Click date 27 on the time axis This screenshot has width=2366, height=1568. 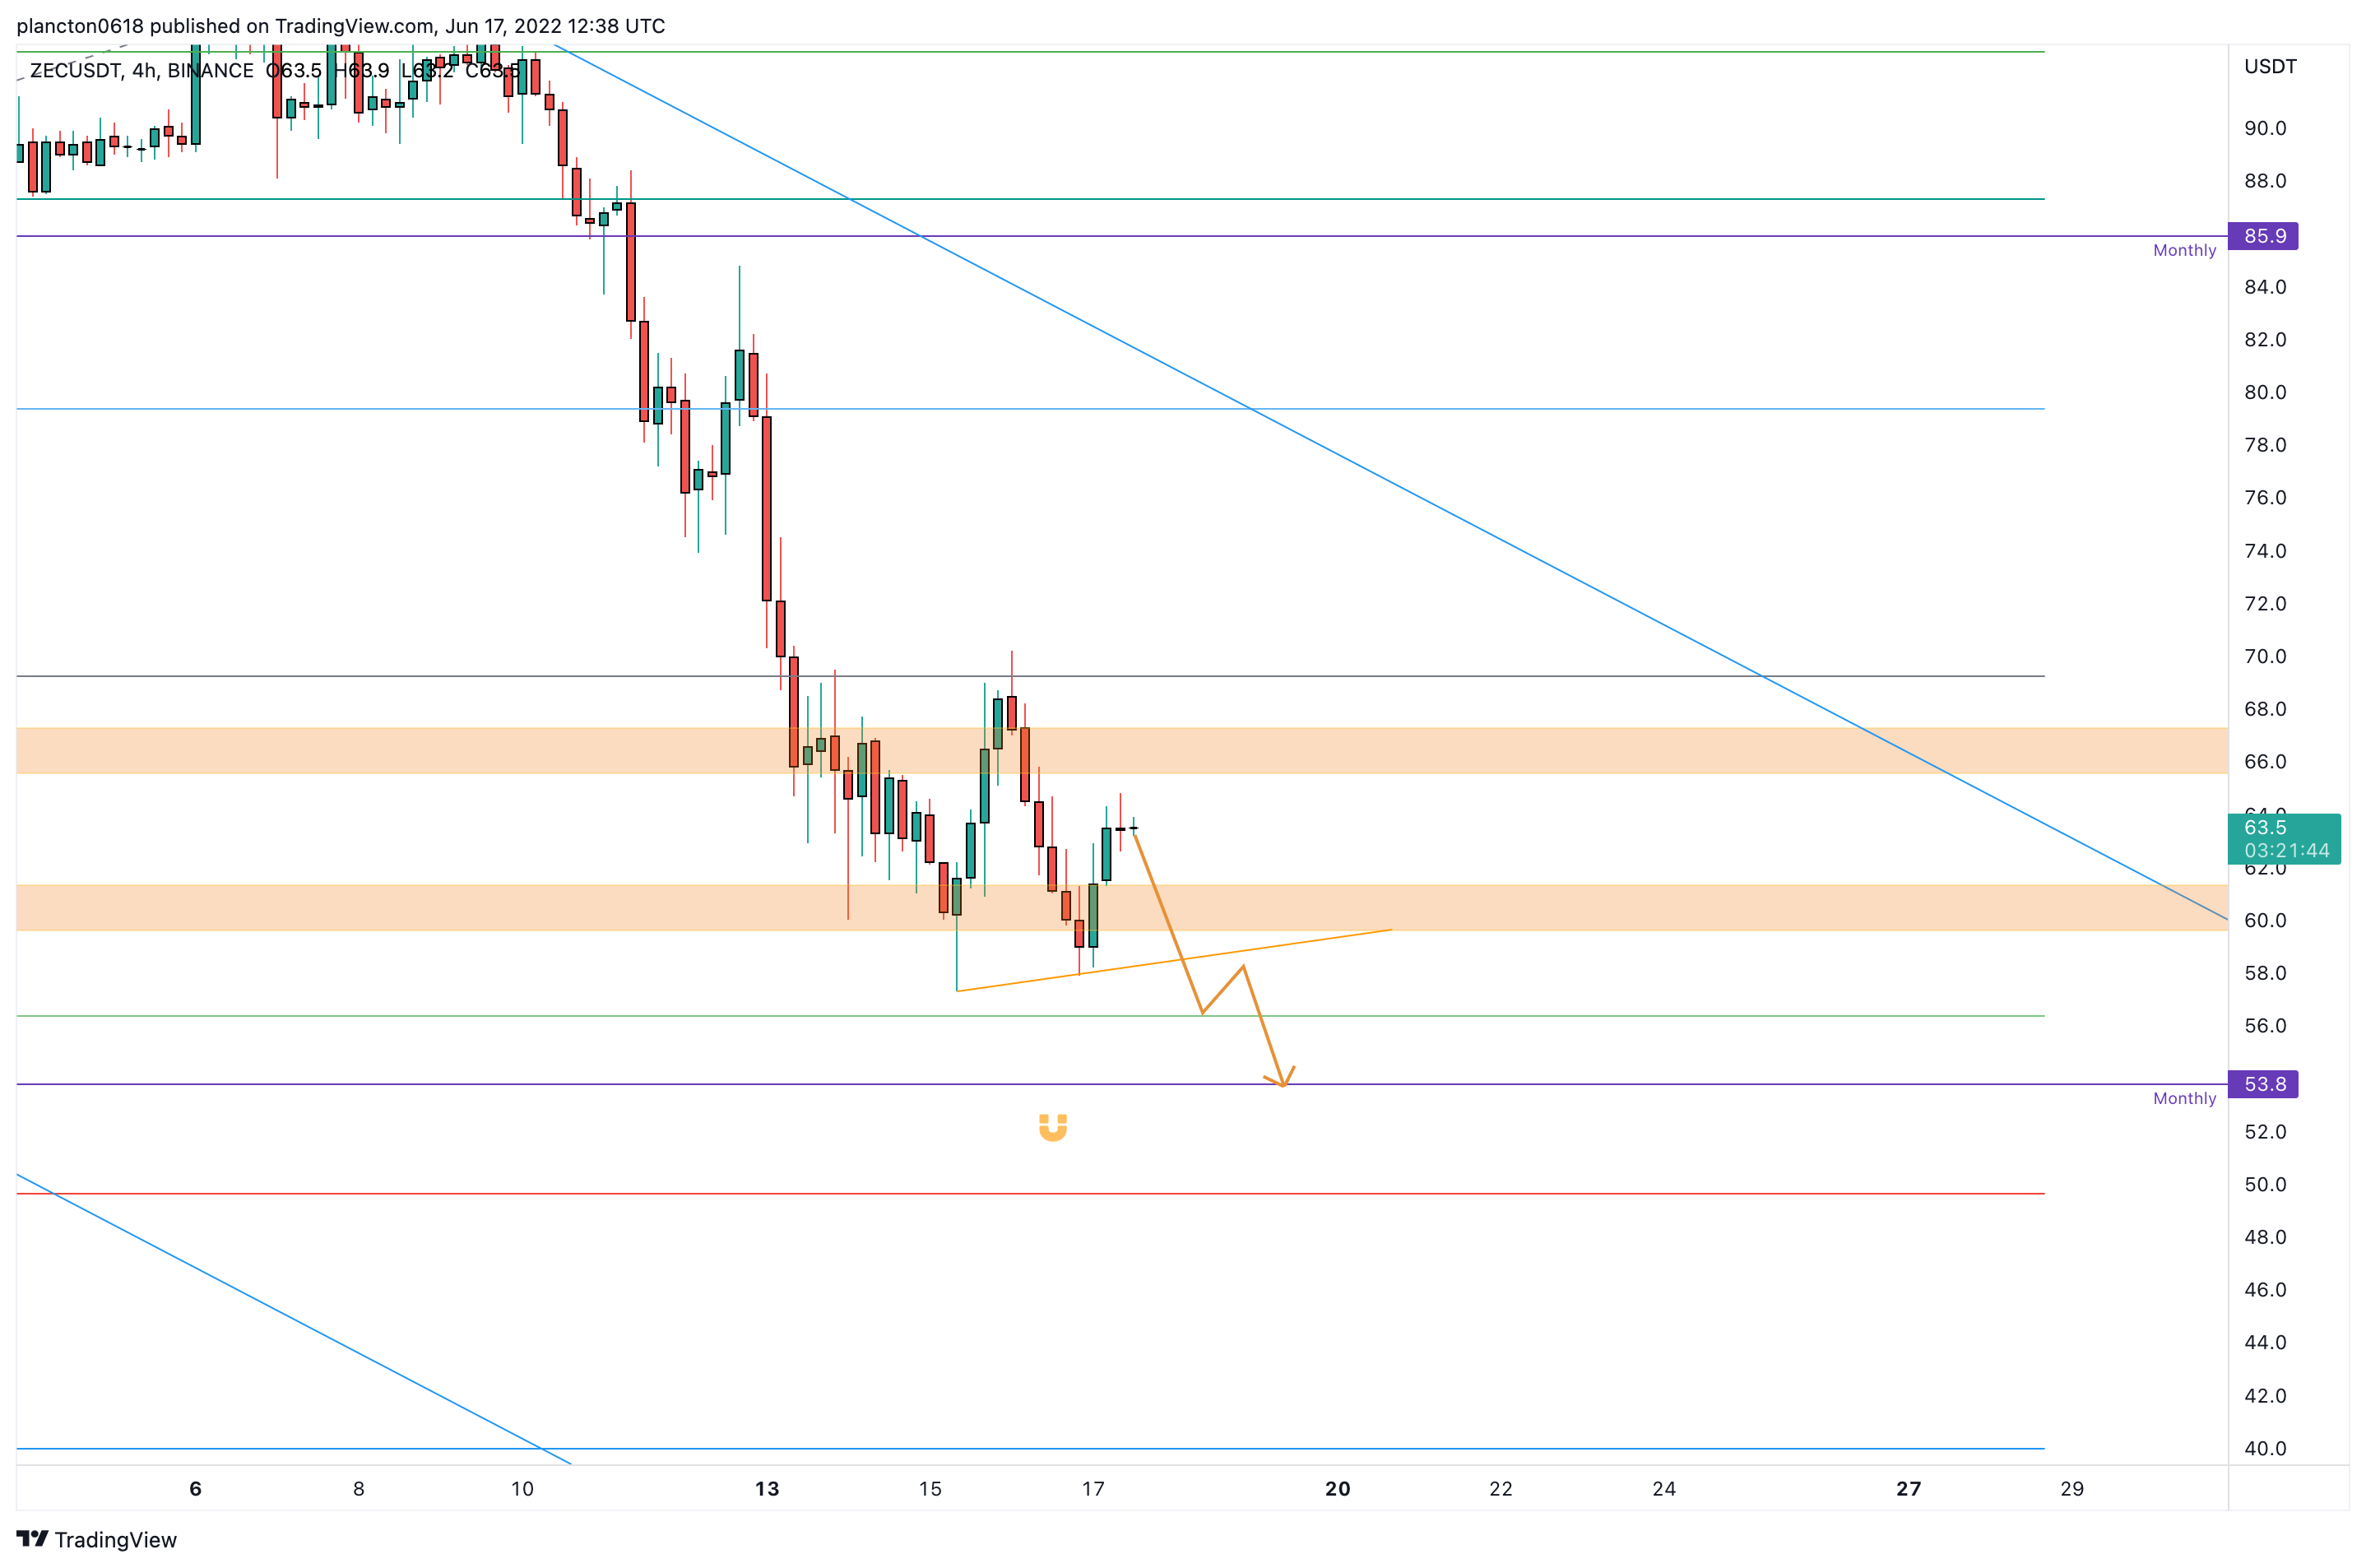coord(1909,1489)
